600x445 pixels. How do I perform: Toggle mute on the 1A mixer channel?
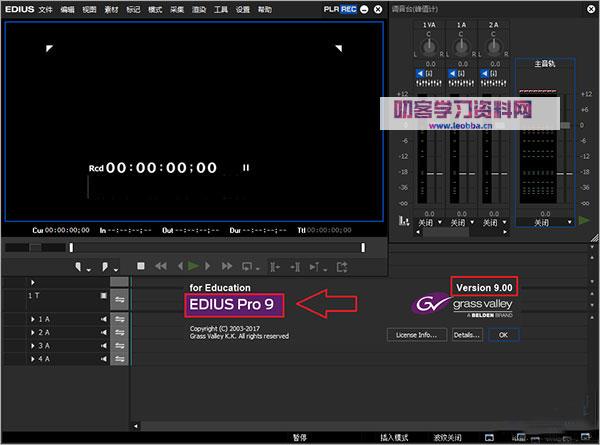pos(452,73)
